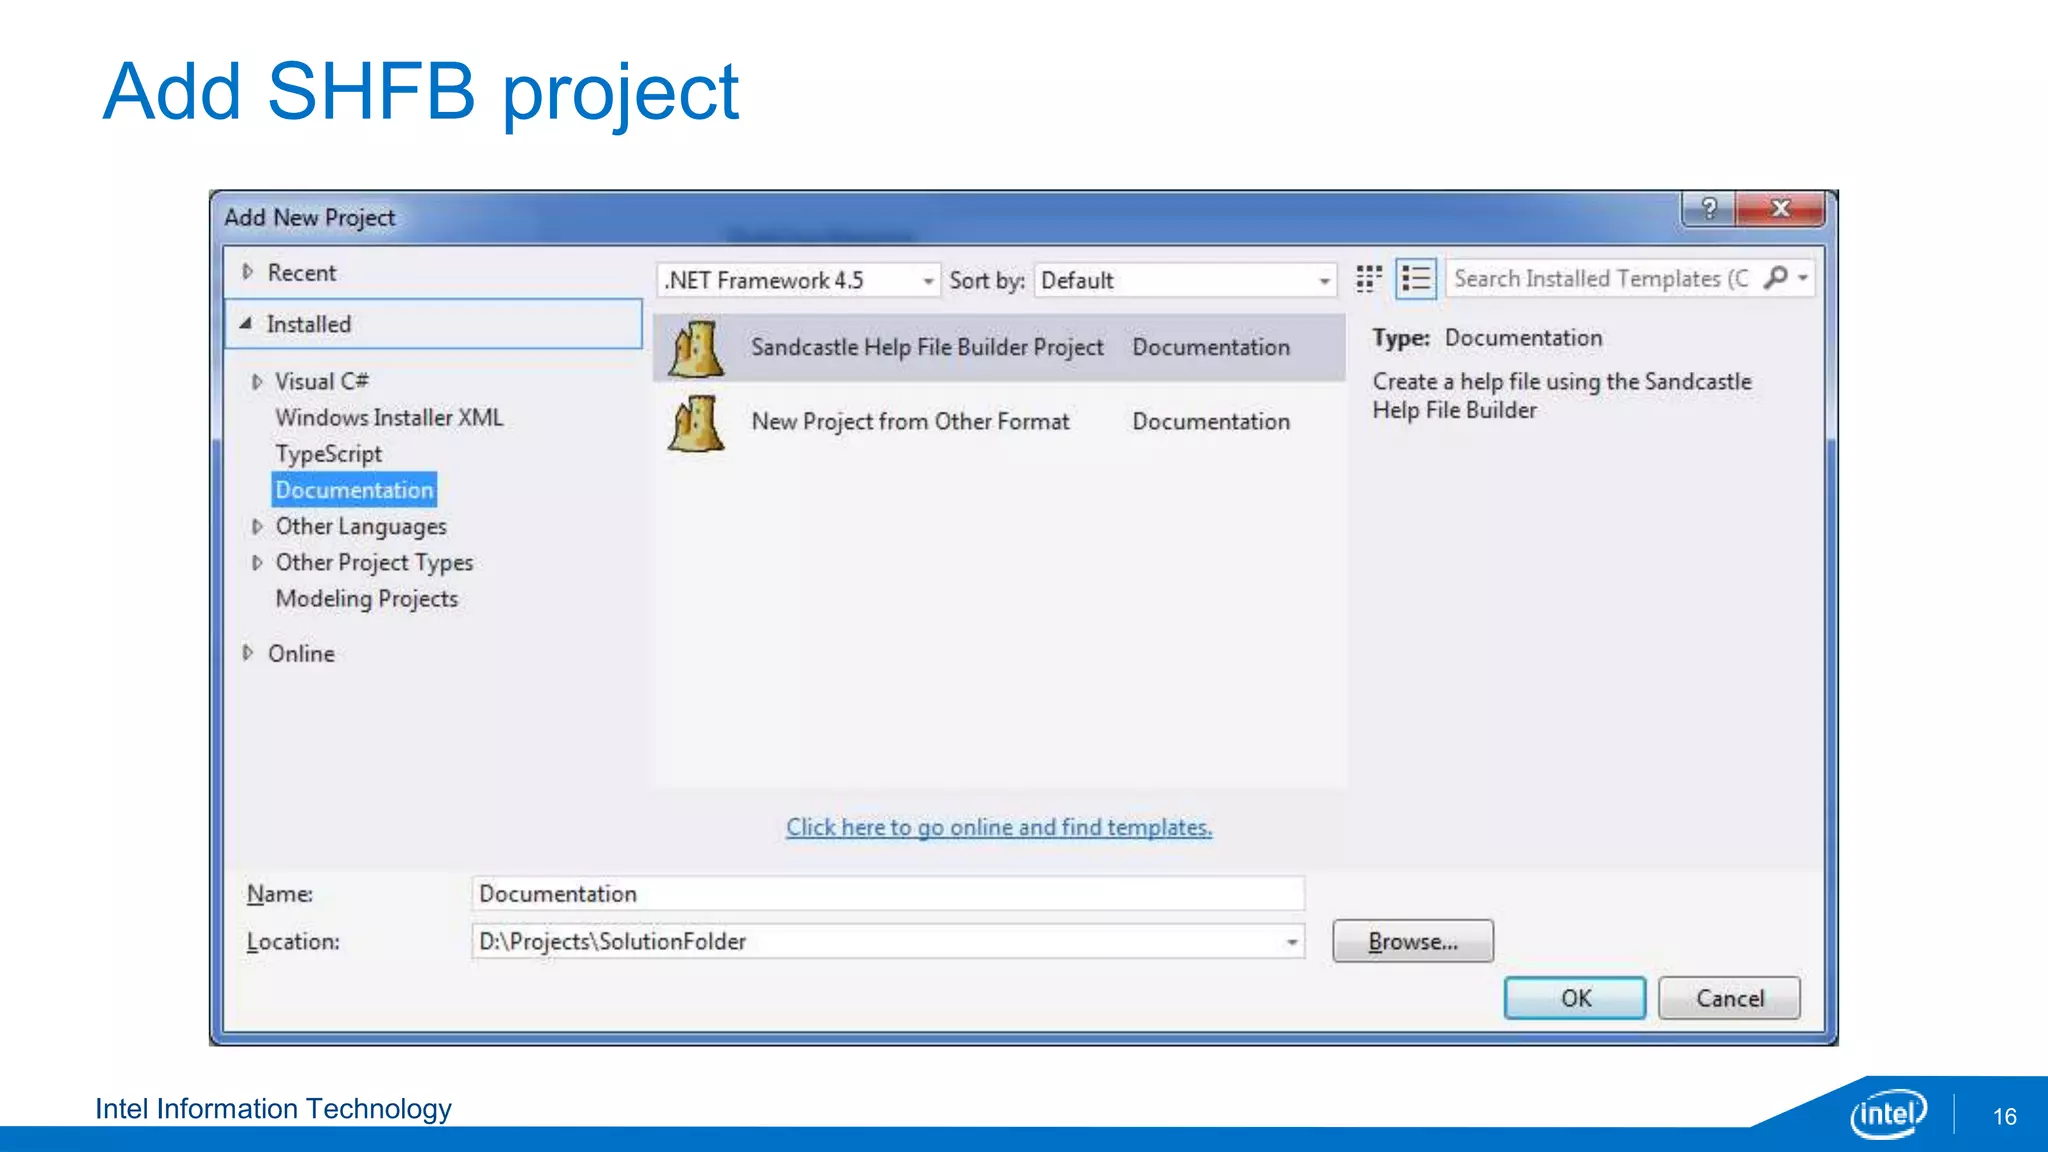The height and width of the screenshot is (1152, 2048).
Task: Select the TypeScript category
Action: coord(329,454)
